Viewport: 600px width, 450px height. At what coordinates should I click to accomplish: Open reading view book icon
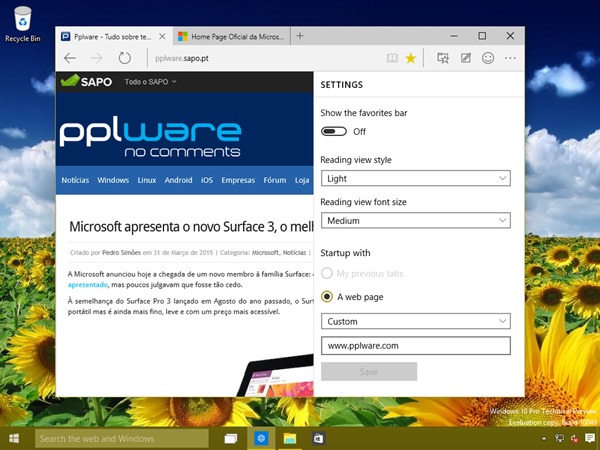pos(392,58)
